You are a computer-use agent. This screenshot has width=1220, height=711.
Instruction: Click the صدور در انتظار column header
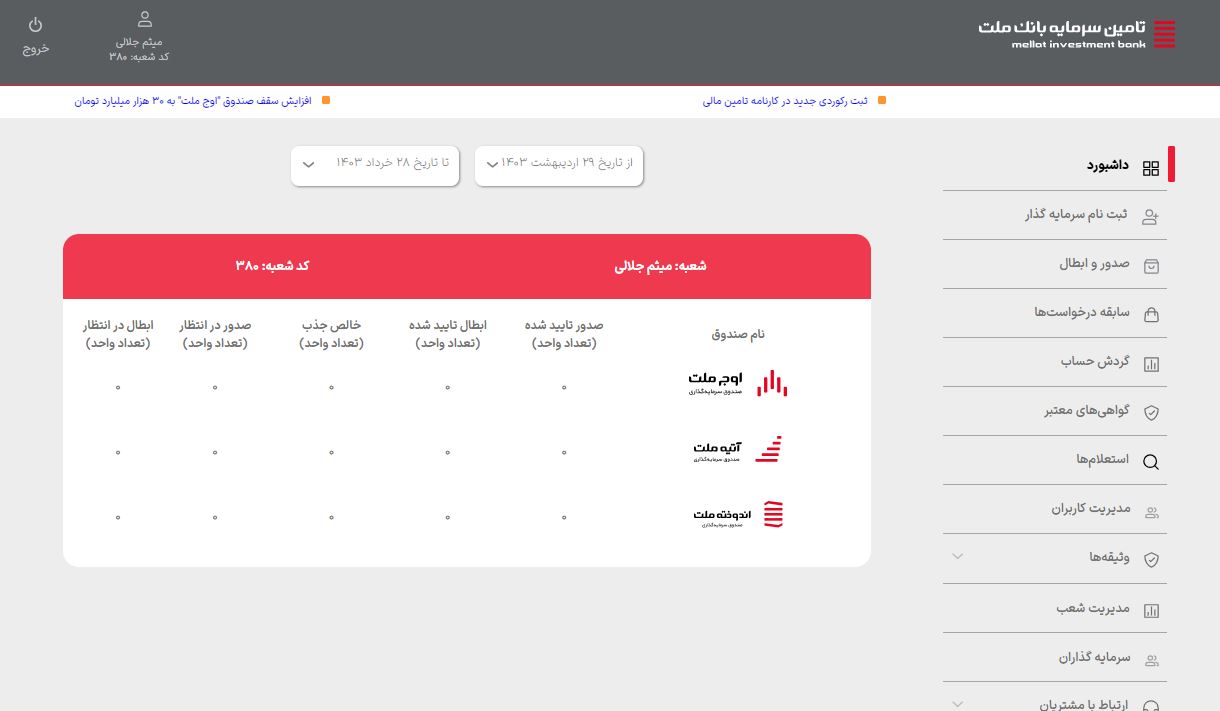pos(215,334)
